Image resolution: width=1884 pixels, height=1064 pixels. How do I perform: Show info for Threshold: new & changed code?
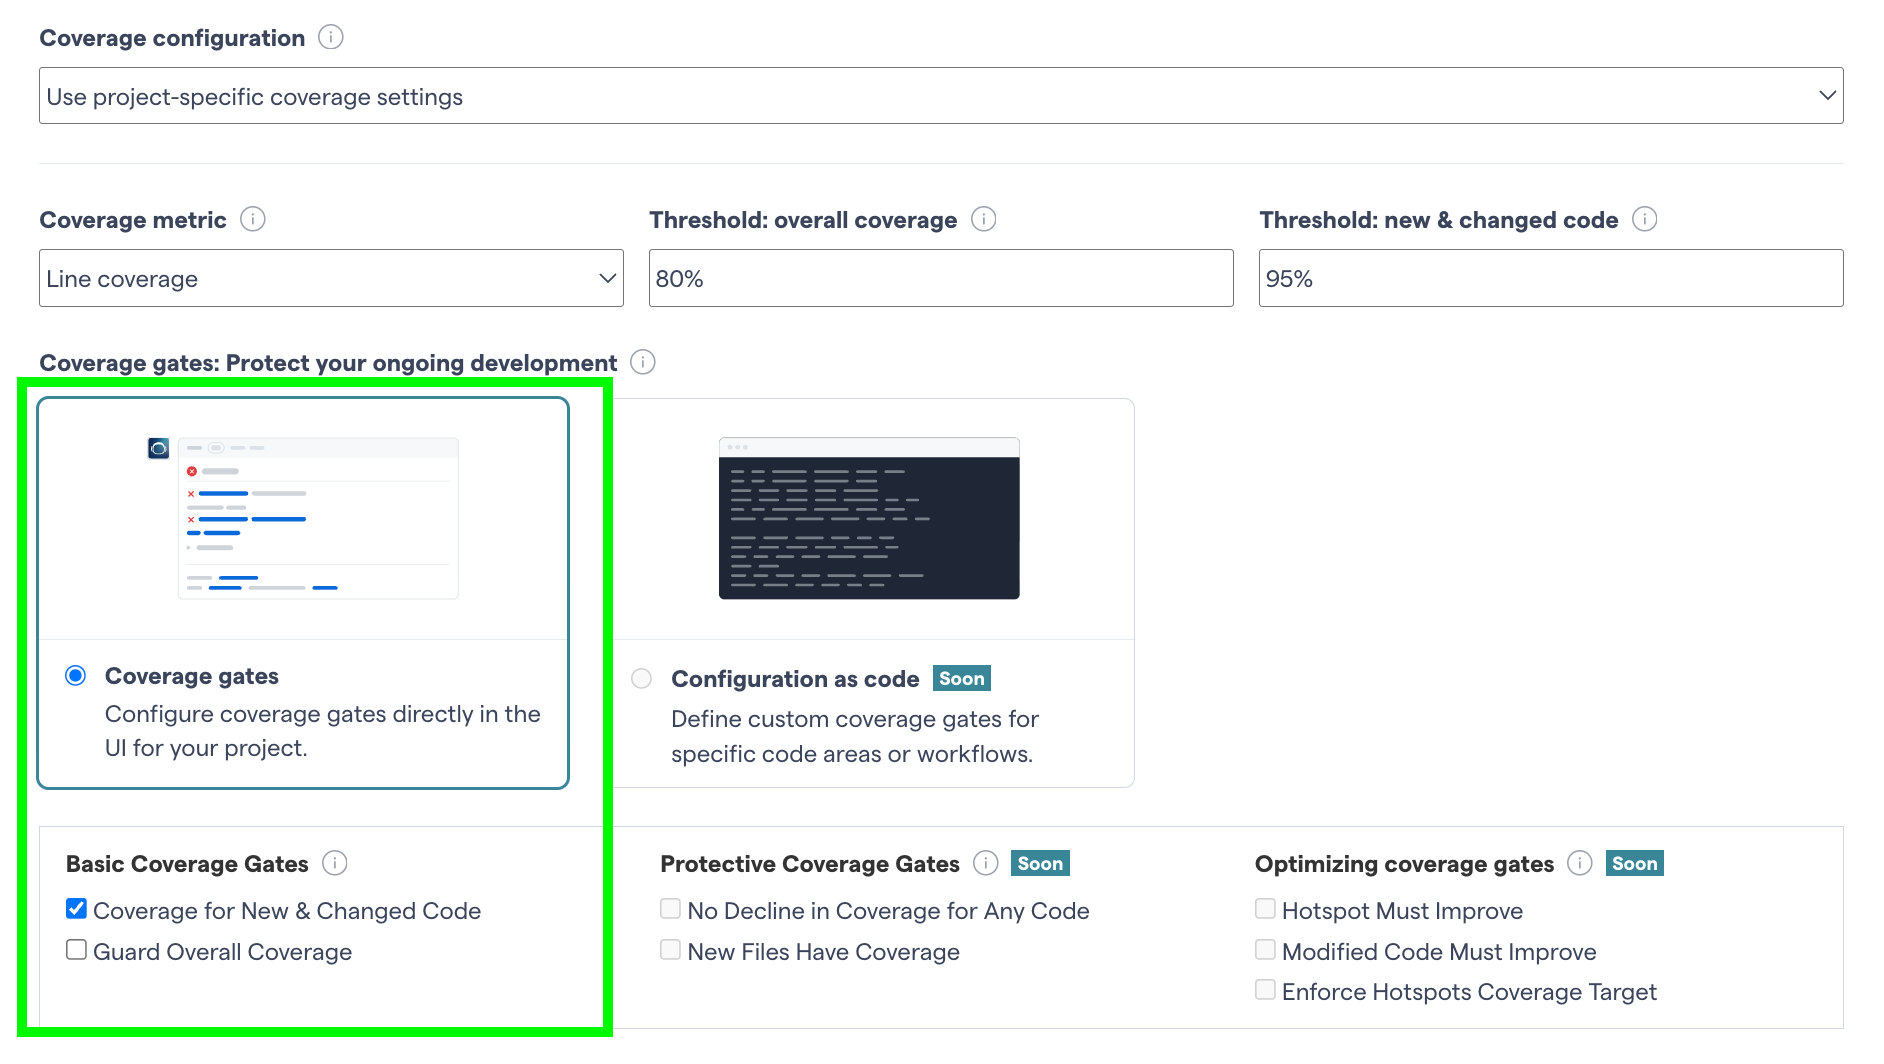click(1645, 219)
